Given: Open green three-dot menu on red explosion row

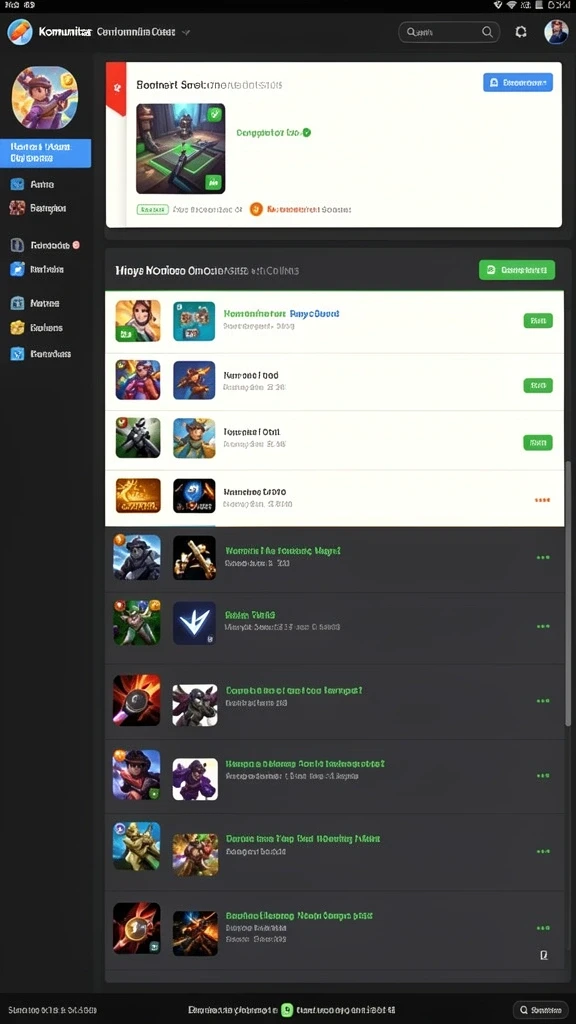Looking at the screenshot, I should [x=543, y=701].
